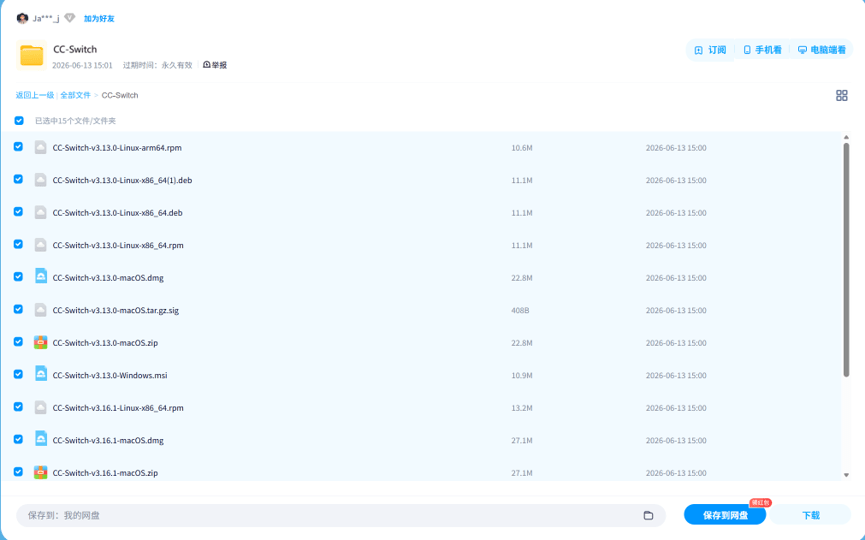Select file name CC-Switch-v3.13.0-macOS.tar.gz.sig
The image size is (865, 540).
click(116, 311)
